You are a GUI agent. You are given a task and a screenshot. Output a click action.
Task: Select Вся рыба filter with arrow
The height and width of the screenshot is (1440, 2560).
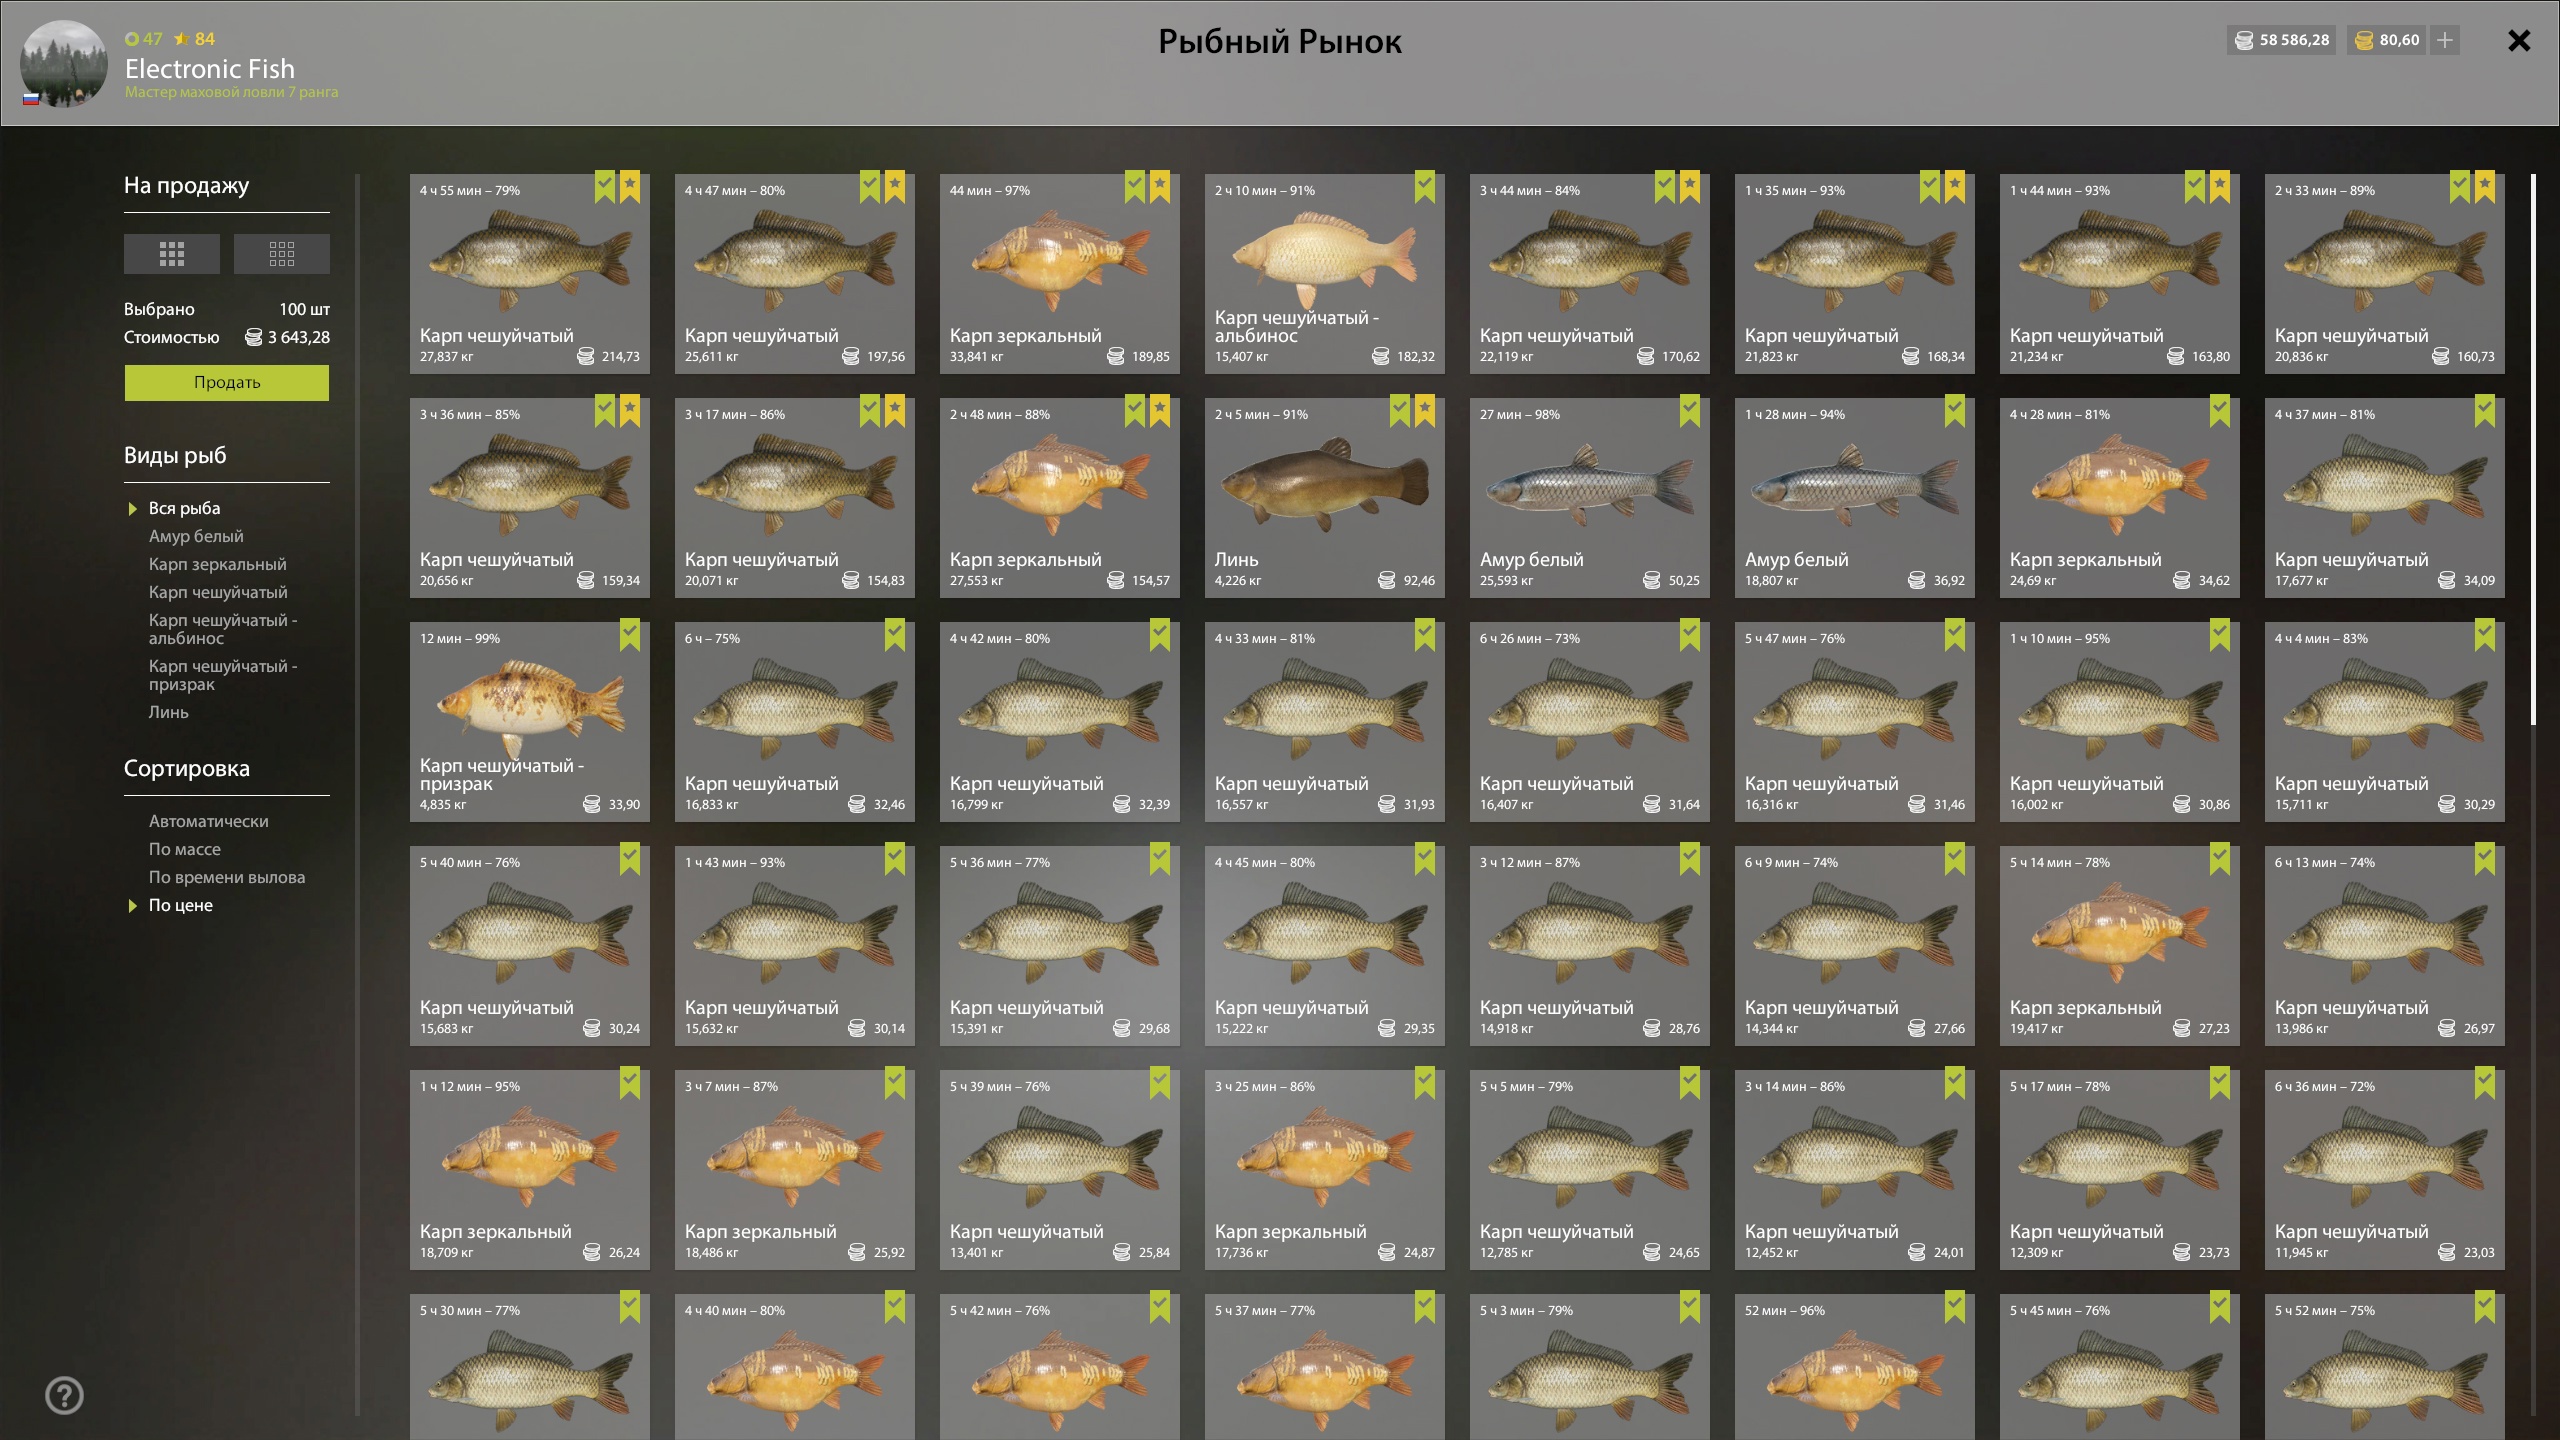[185, 508]
